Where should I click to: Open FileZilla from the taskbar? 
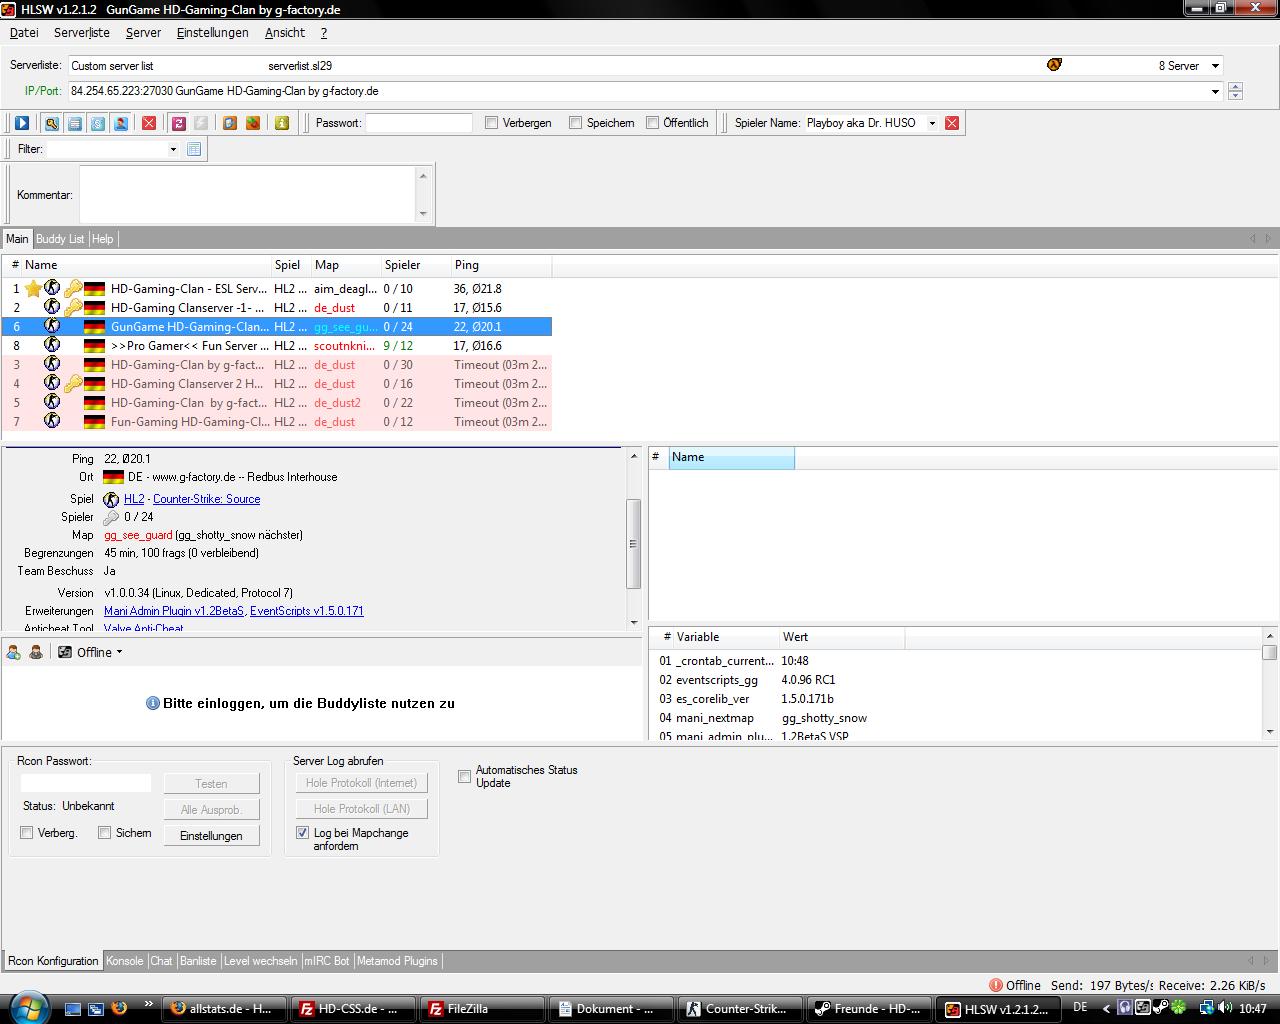coord(482,1009)
